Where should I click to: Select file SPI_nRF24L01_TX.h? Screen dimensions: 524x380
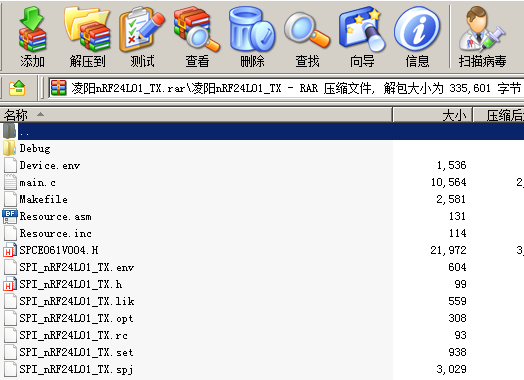pyautogui.click(x=71, y=284)
